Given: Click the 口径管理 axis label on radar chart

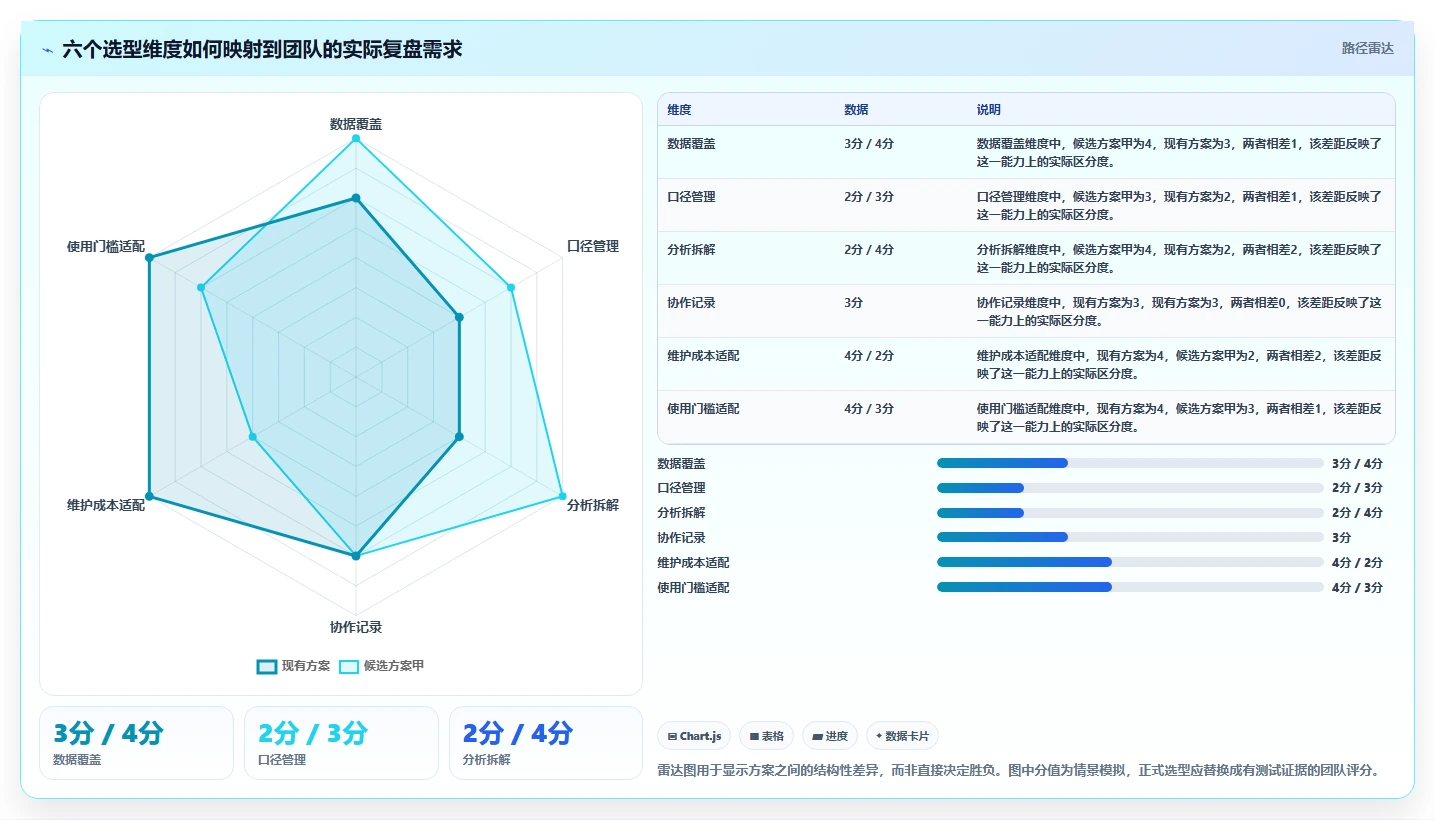Looking at the screenshot, I should tap(593, 246).
